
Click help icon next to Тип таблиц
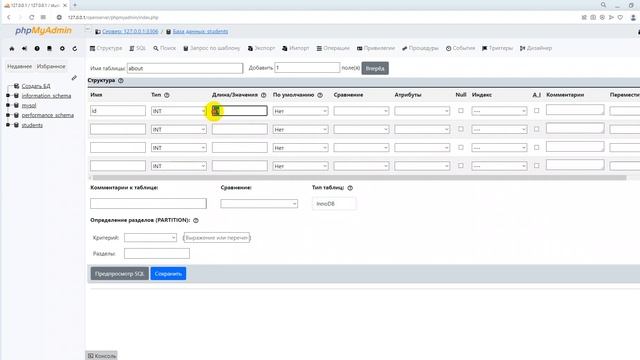click(x=350, y=188)
